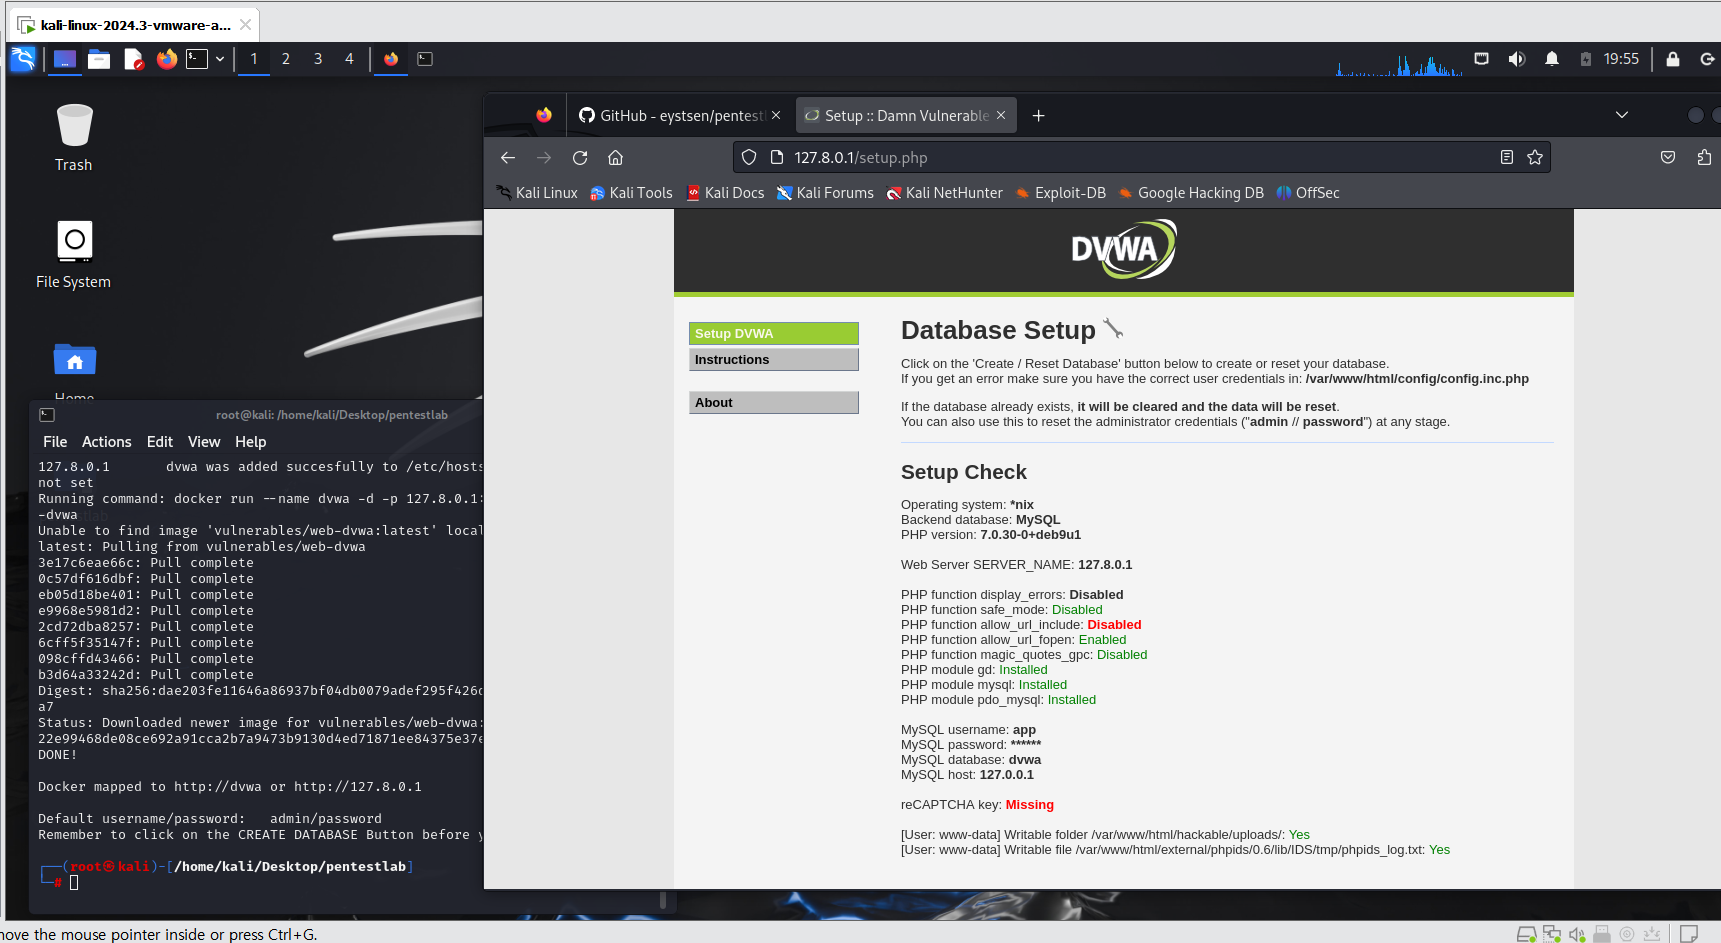Viewport: 1721px width, 943px height.
Task: Open the terminal Help menu
Action: [x=251, y=442]
